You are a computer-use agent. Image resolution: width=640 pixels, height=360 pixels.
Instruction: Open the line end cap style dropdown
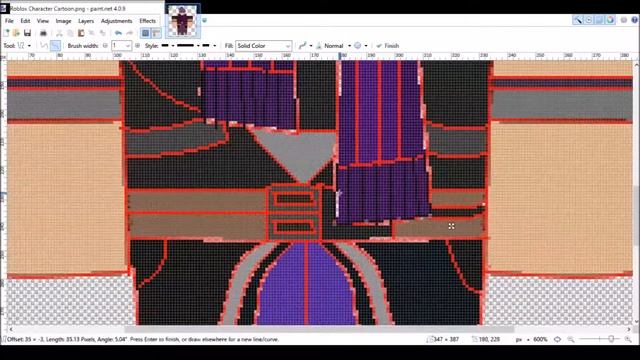tap(209, 46)
